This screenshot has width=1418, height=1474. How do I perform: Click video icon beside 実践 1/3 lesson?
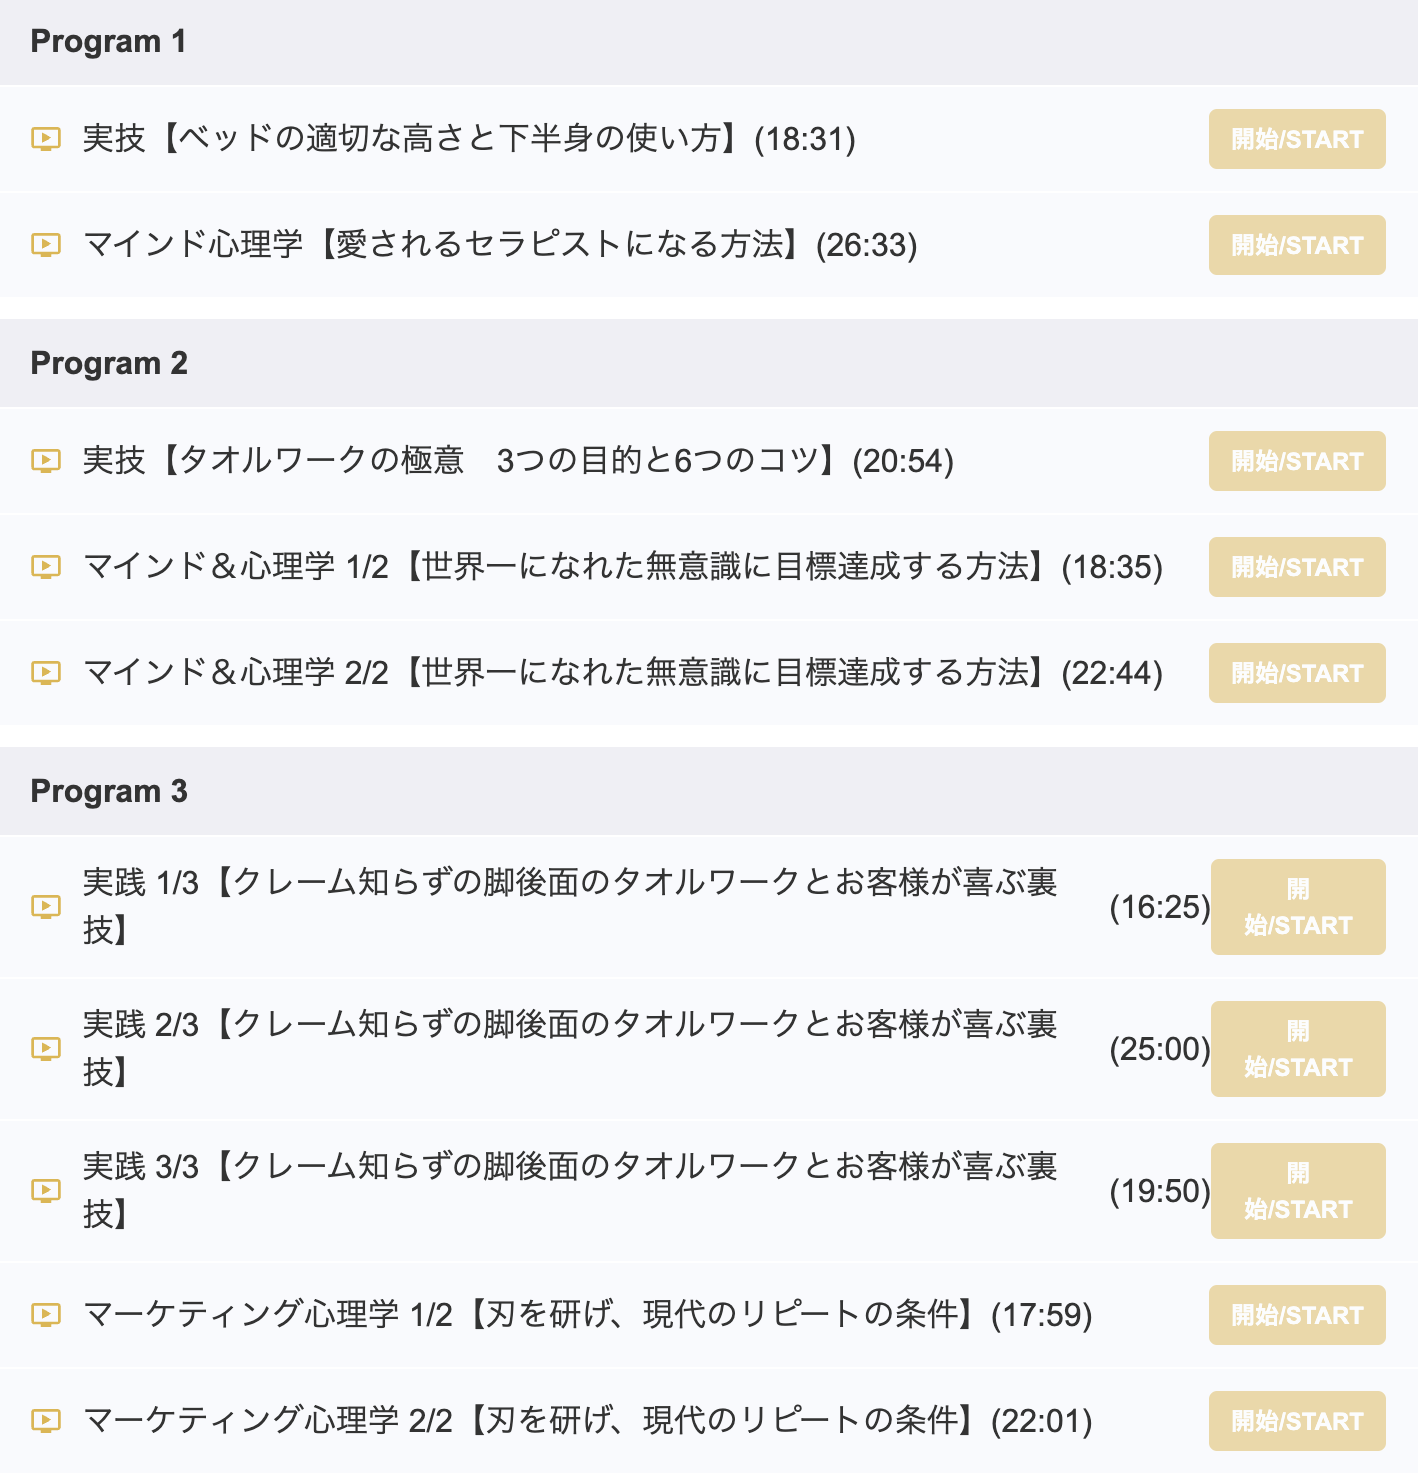pyautogui.click(x=46, y=907)
